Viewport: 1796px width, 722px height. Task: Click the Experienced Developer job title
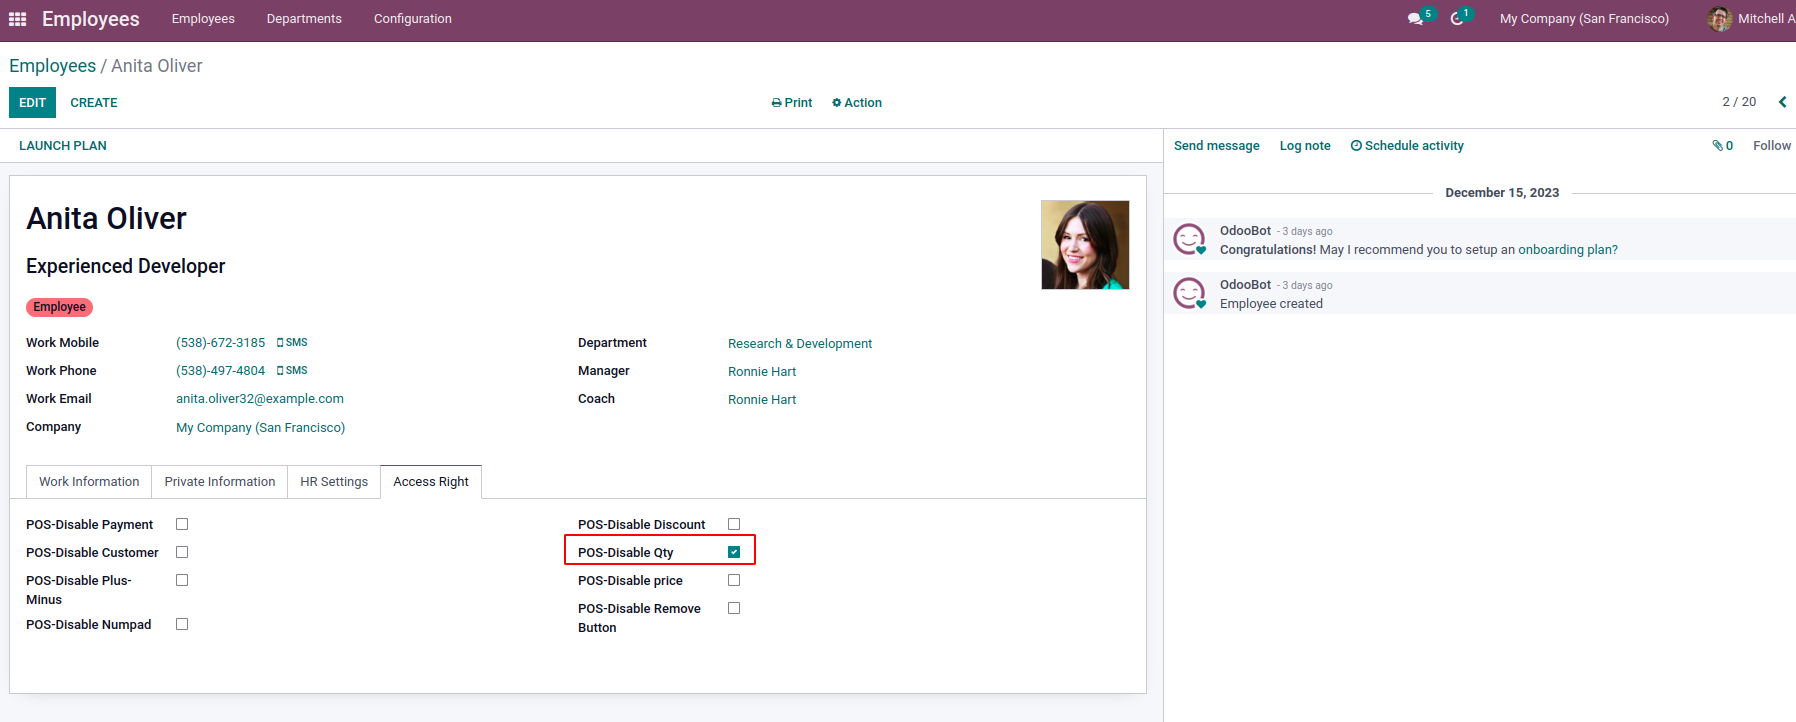[x=126, y=266]
